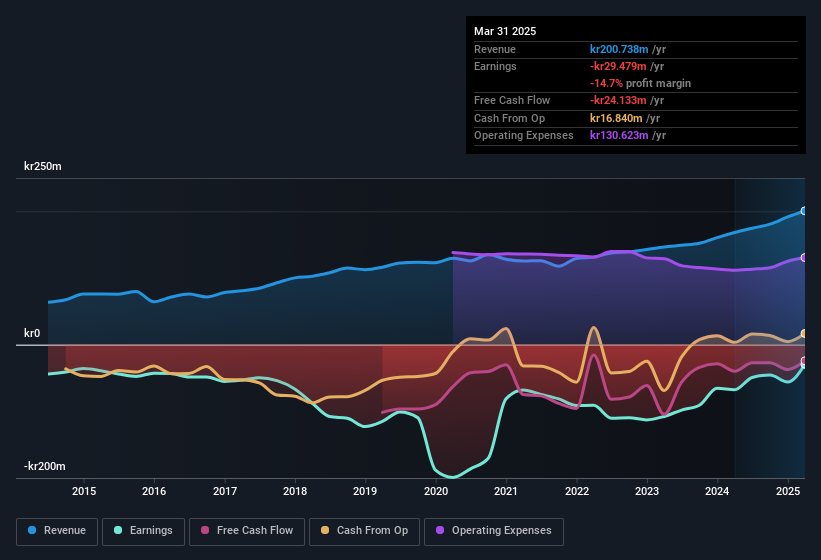Image resolution: width=821 pixels, height=560 pixels.
Task: Click the kr250m y-axis label
Action: coord(42,166)
